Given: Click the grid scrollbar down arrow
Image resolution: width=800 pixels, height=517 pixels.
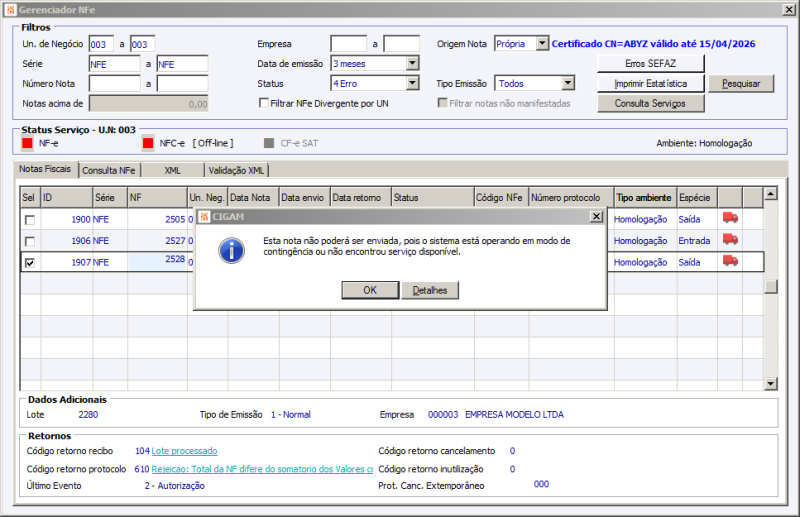Looking at the screenshot, I should coord(770,384).
